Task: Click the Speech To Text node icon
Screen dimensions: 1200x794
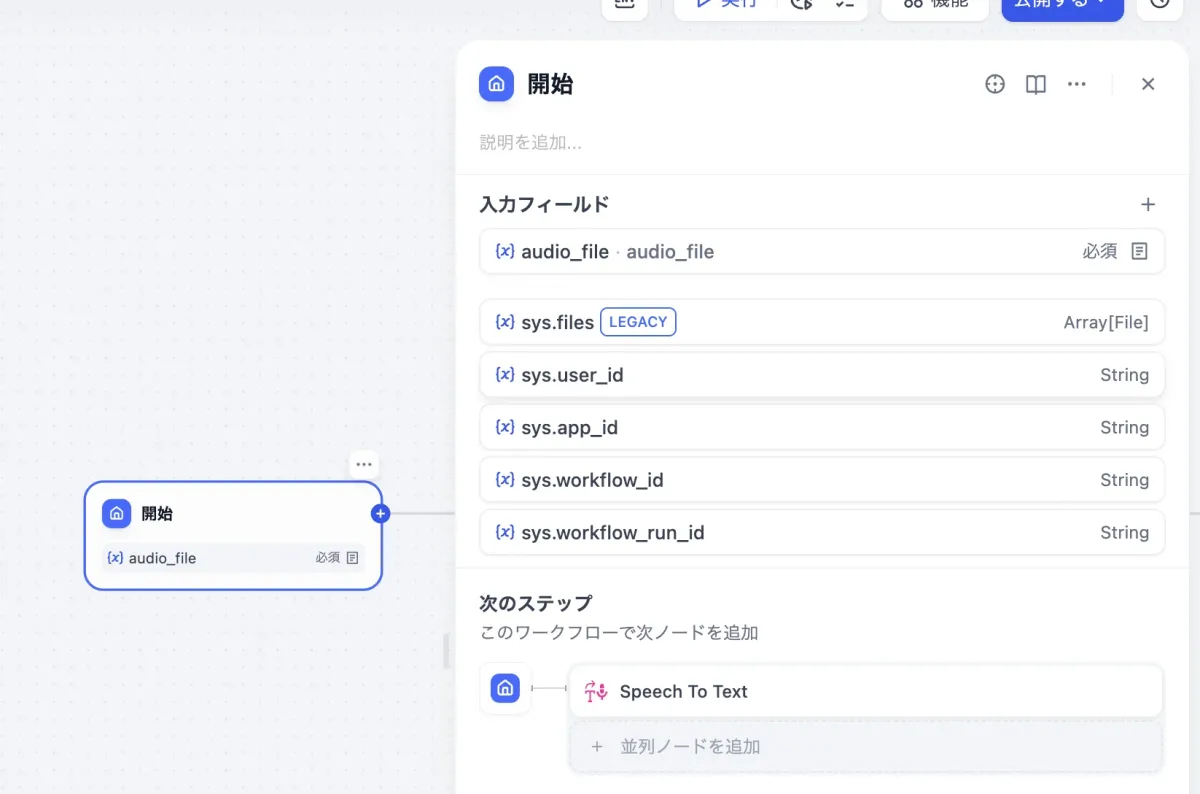Action: tap(596, 691)
